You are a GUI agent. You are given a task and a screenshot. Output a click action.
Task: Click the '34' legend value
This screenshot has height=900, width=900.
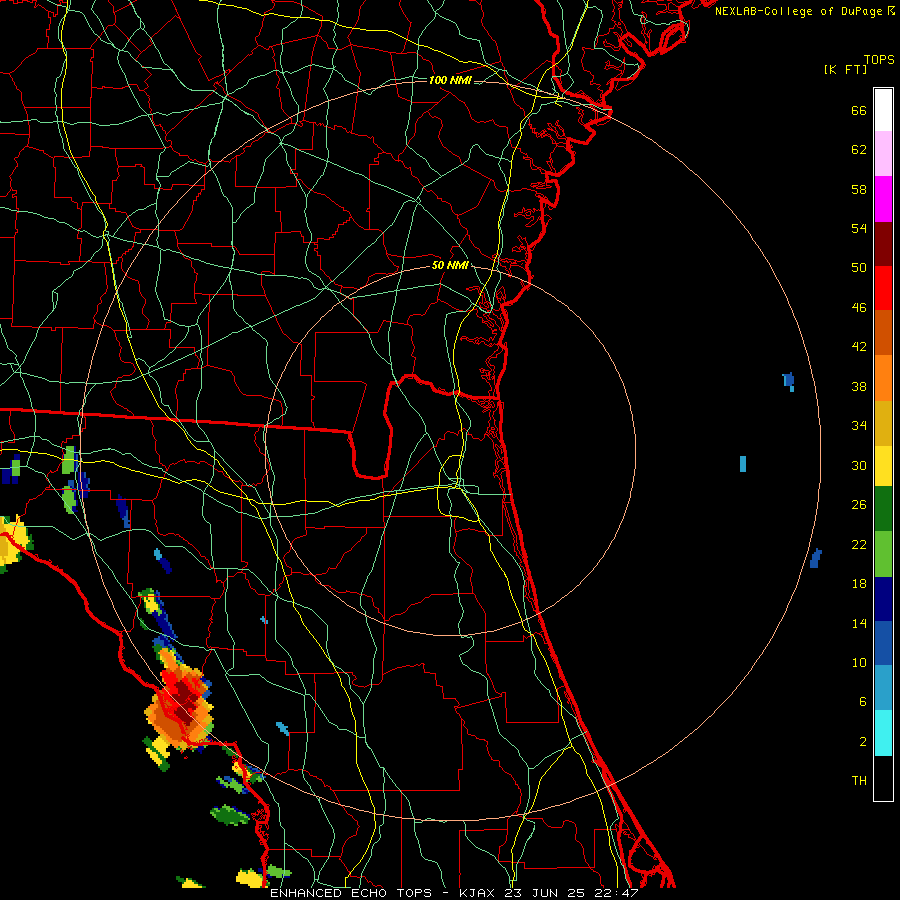859,426
